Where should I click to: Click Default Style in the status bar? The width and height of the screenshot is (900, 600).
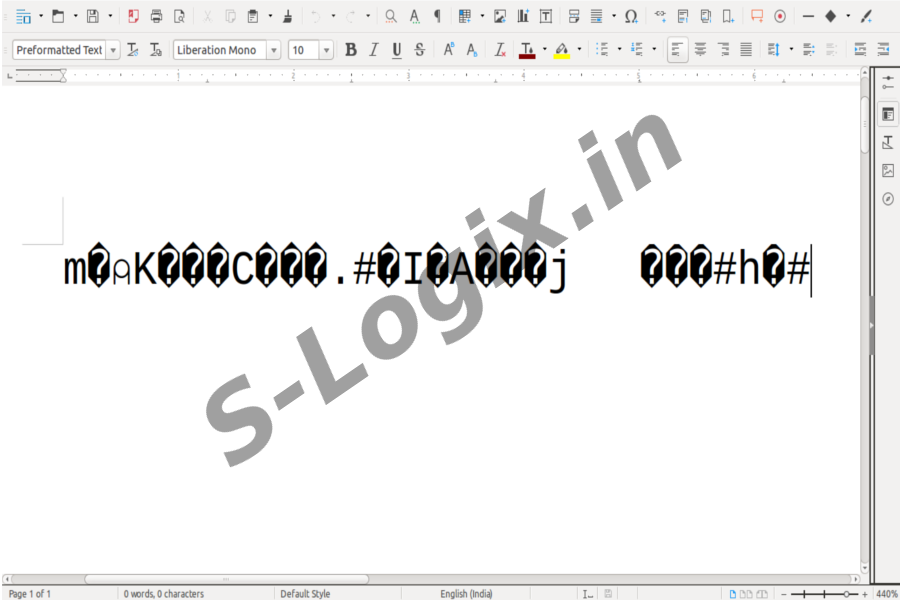pos(305,594)
